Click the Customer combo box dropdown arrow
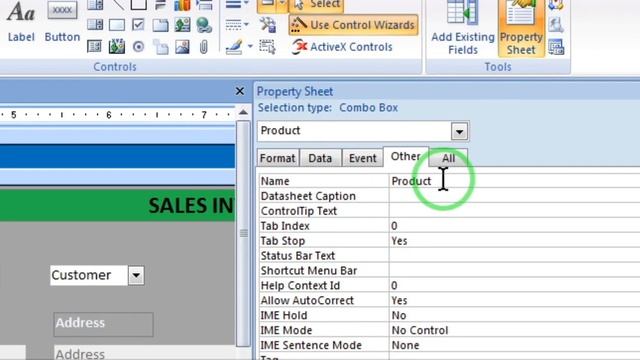This screenshot has height=360, width=640. 136,276
